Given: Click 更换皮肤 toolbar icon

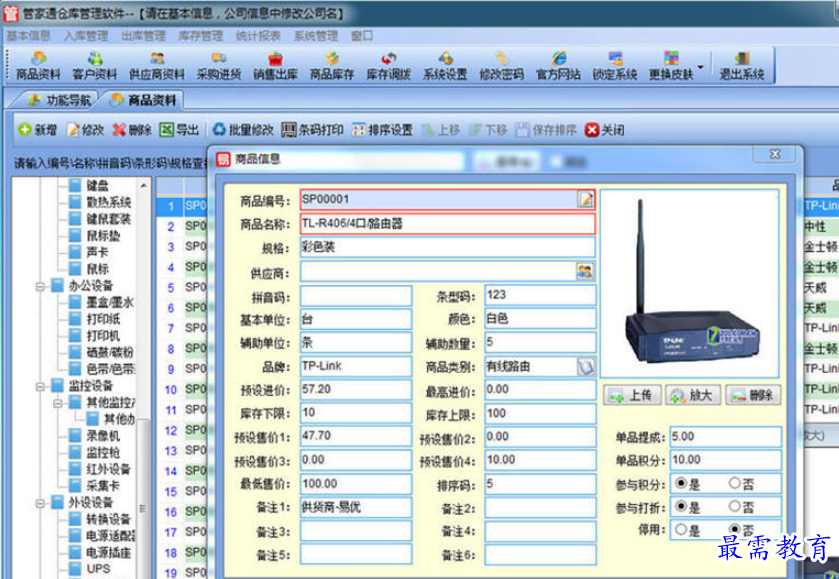Looking at the screenshot, I should point(671,65).
